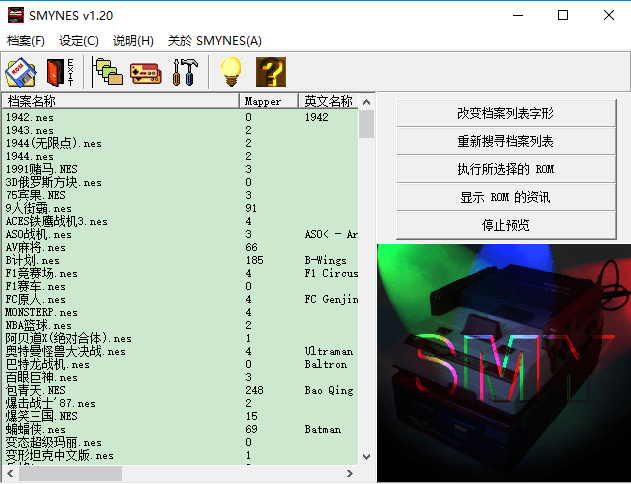Click the file list scroll down arrow
The height and width of the screenshot is (484, 631).
(366, 457)
